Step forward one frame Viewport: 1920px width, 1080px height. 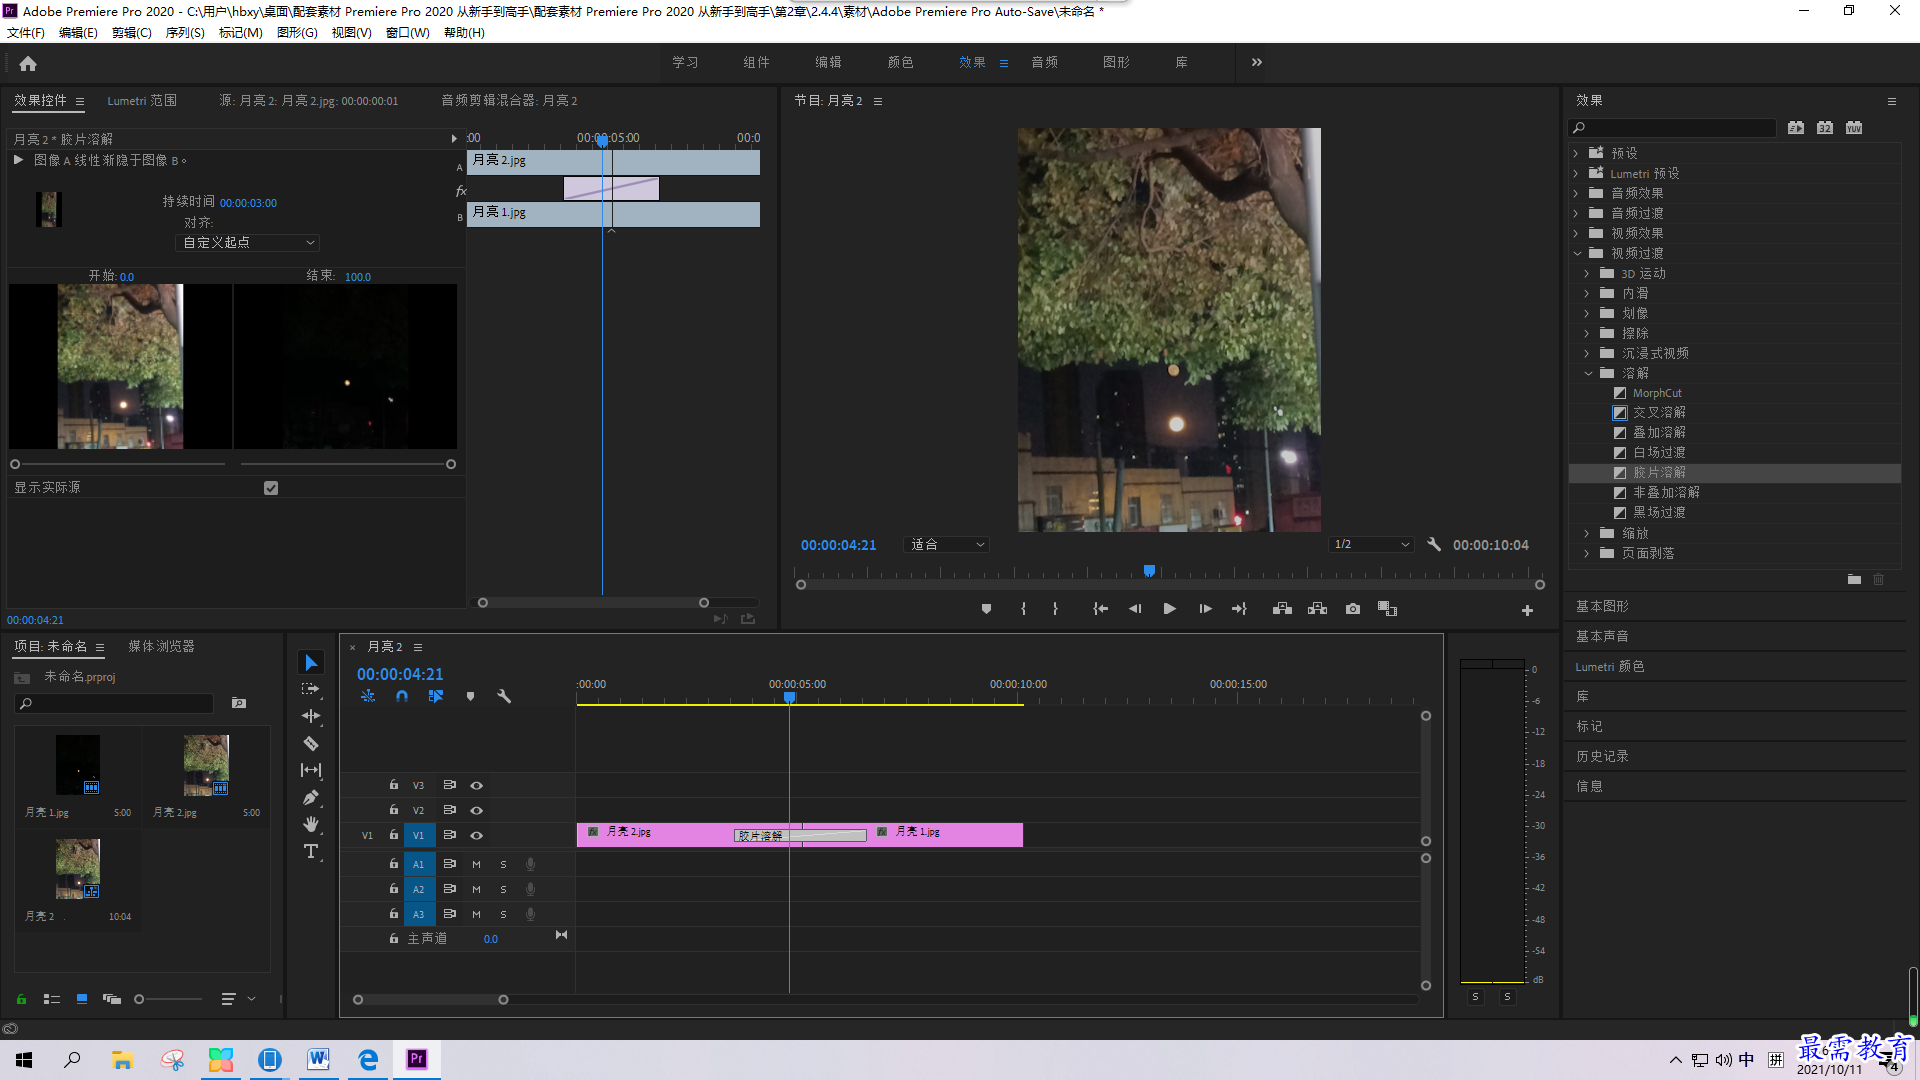click(1205, 609)
